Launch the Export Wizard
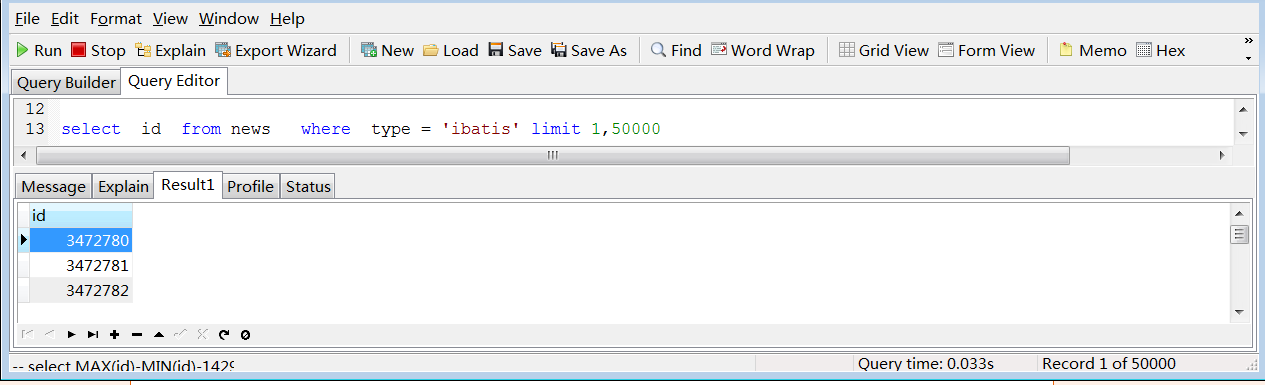The height and width of the screenshot is (385, 1265). pyautogui.click(x=276, y=50)
